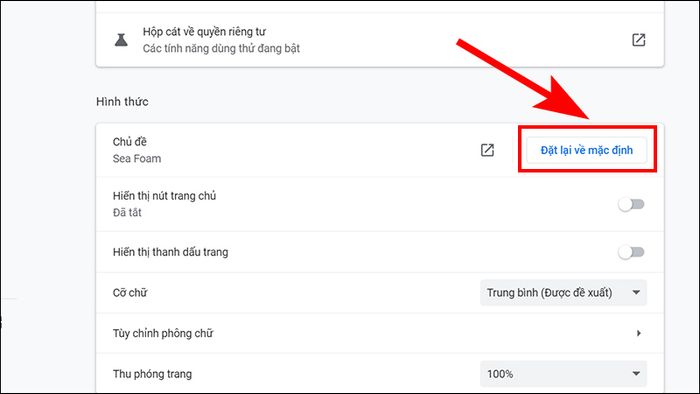Click the Các tính năng dùng thử subtitle

[x=221, y=48]
